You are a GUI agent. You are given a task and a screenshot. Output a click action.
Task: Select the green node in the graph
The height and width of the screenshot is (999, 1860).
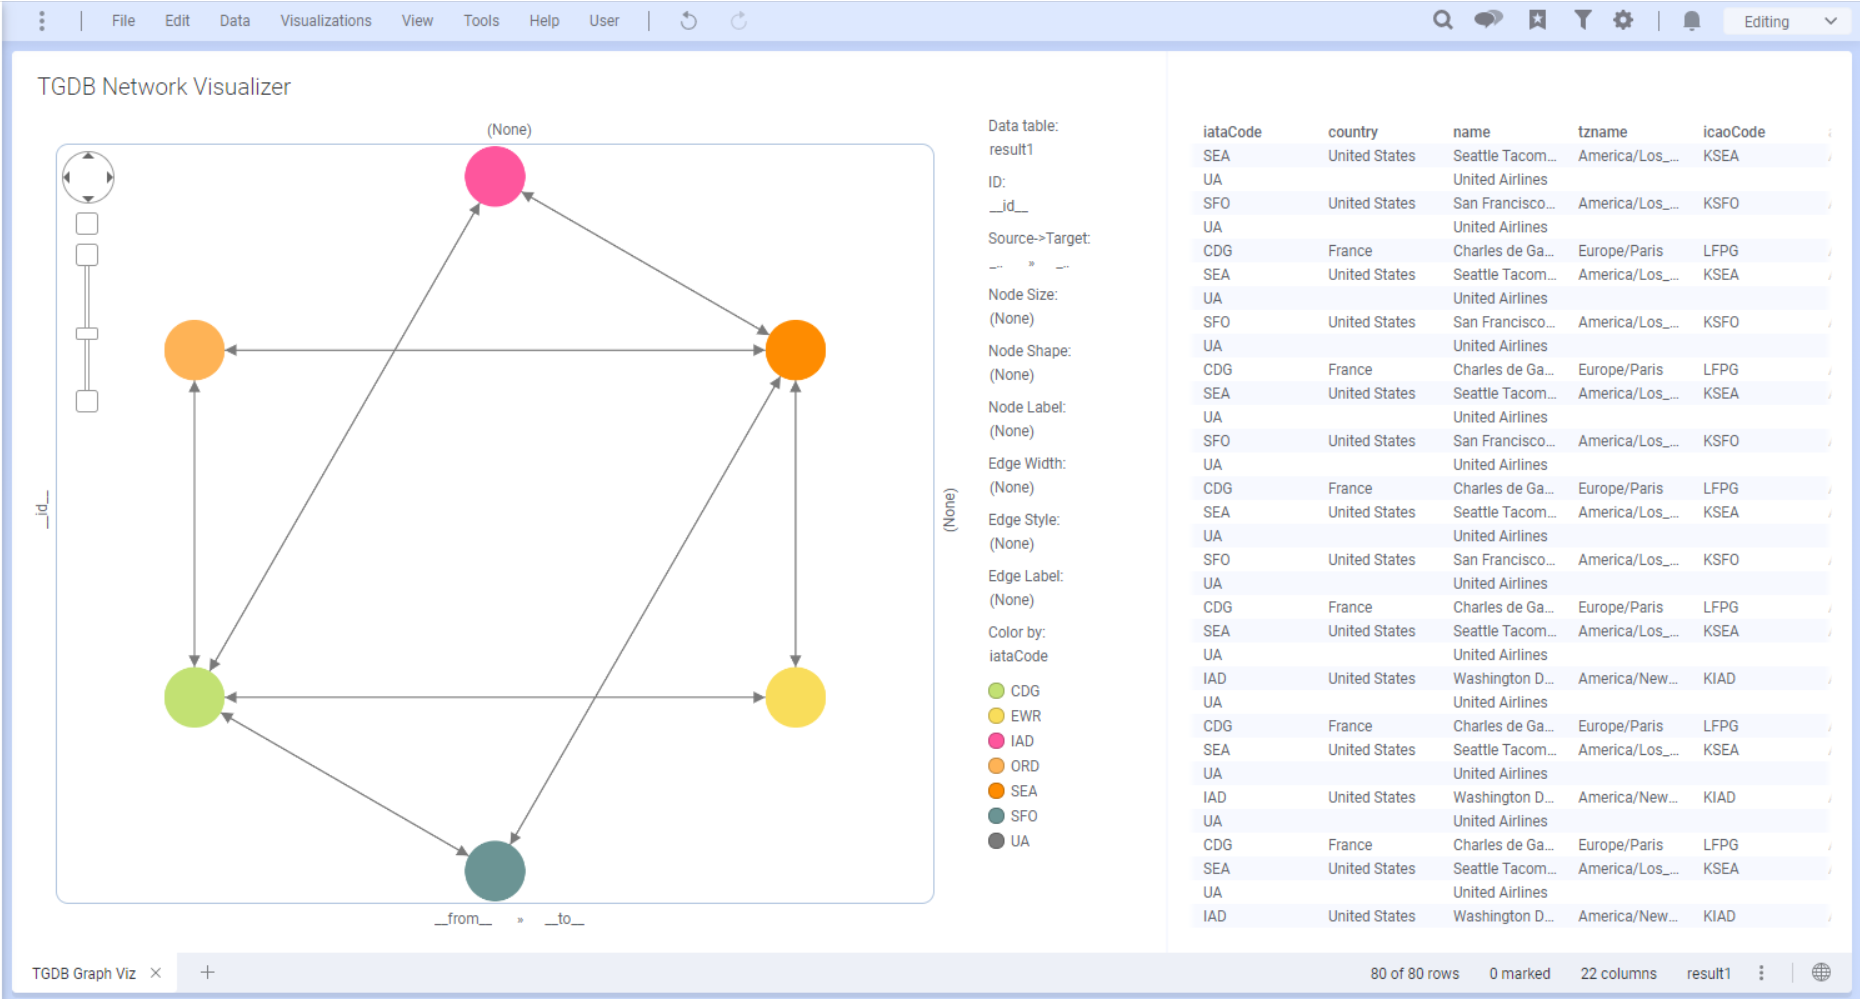pos(194,697)
